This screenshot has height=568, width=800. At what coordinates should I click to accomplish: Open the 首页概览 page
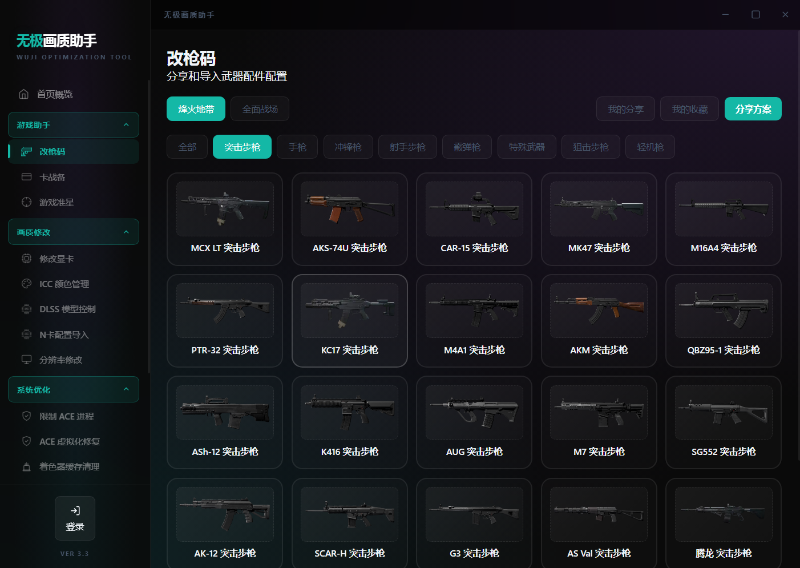tap(73, 94)
